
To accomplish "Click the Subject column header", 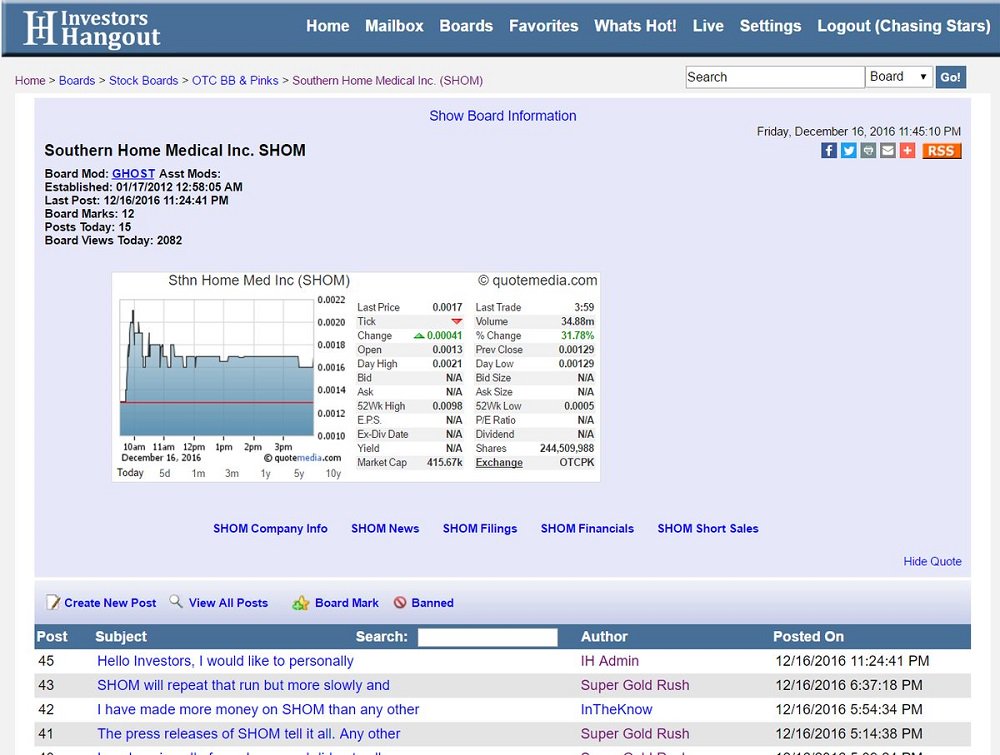I will 121,636.
